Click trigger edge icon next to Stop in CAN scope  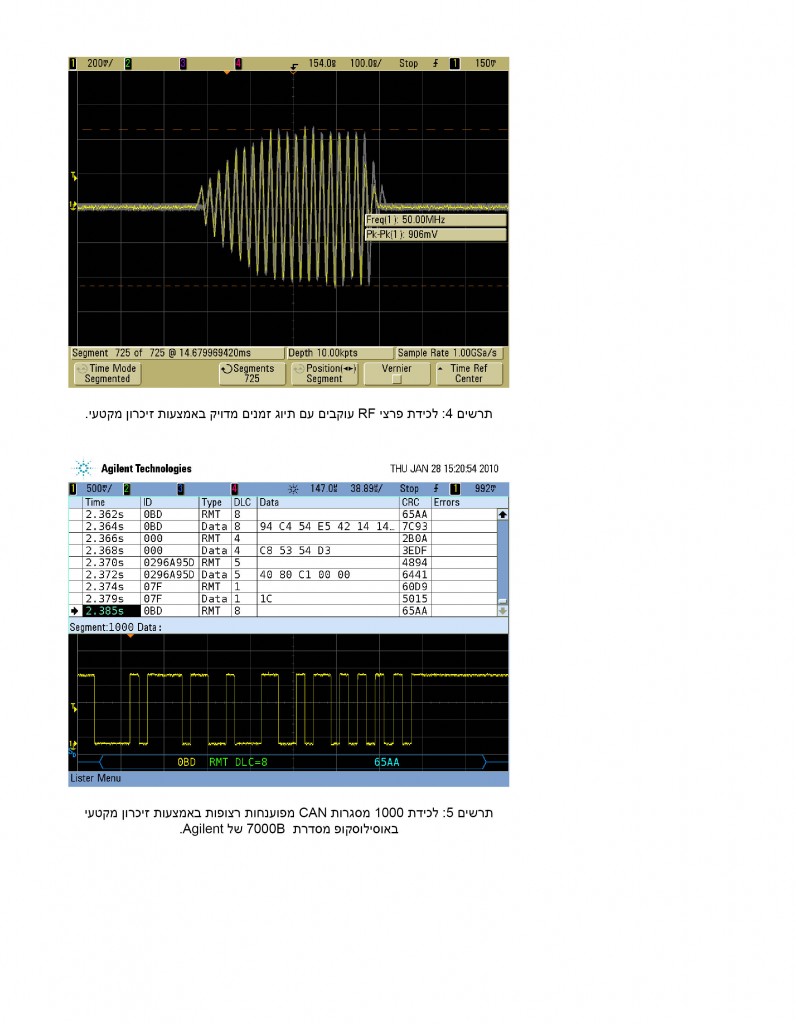point(436,488)
